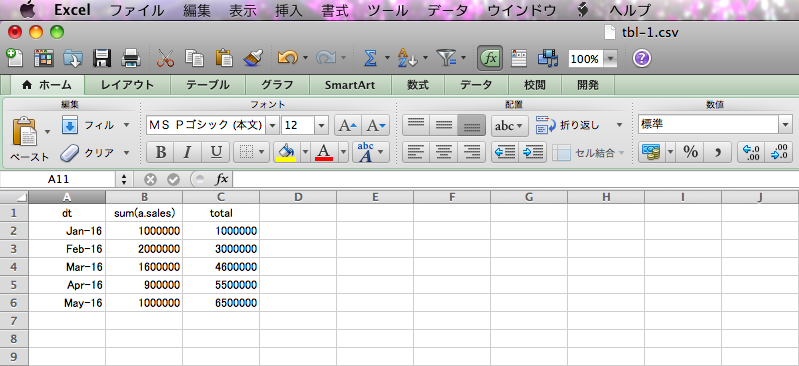This screenshot has width=799, height=366.
Task: Align text to top
Action: click(416, 125)
